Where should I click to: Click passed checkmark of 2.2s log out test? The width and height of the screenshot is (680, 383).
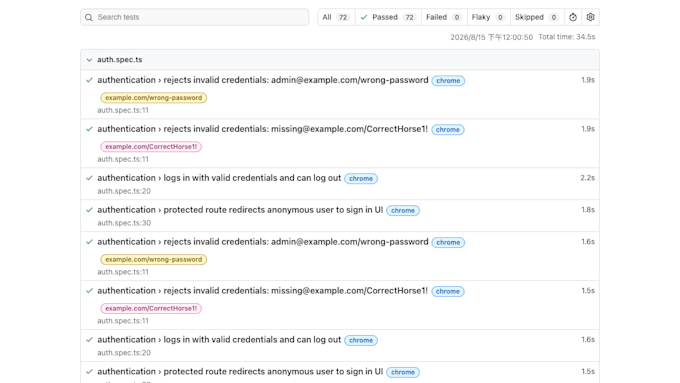click(x=89, y=178)
